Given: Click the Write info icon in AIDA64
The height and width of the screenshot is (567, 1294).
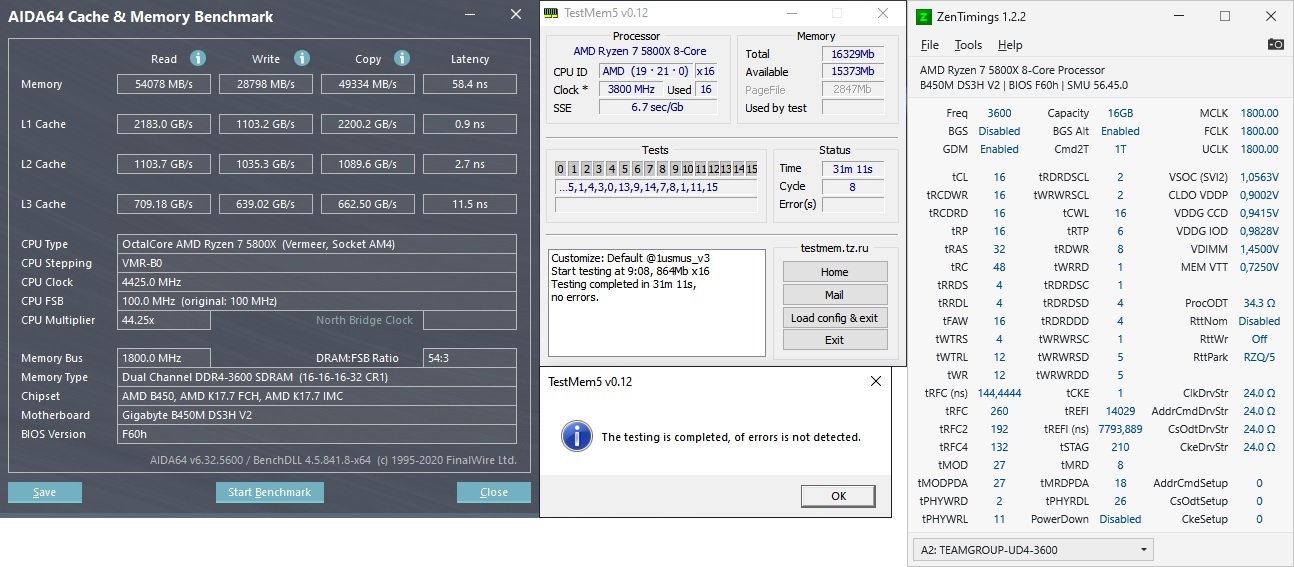Looking at the screenshot, I should click(x=302, y=58).
